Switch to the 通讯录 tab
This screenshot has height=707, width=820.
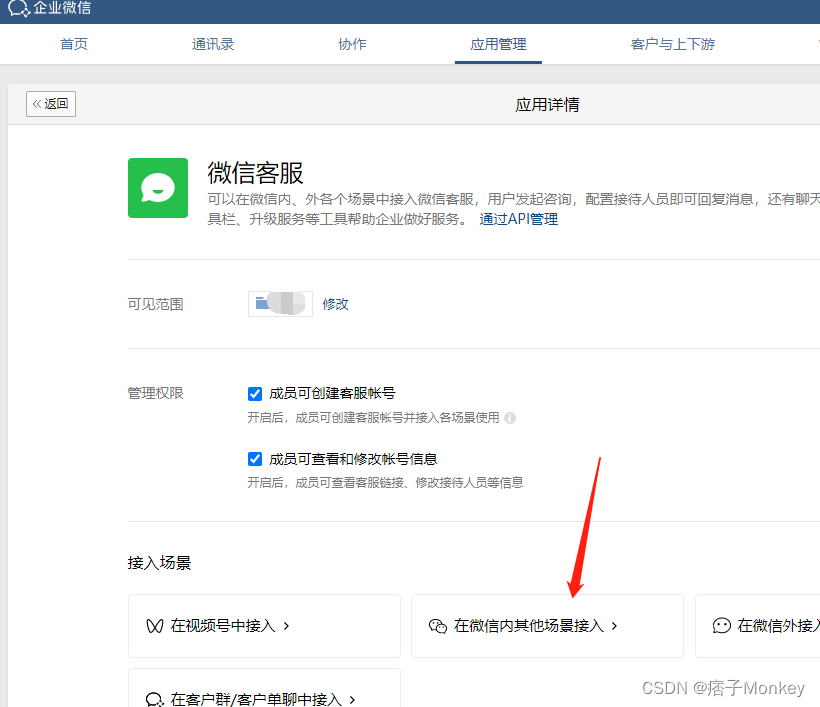pyautogui.click(x=213, y=44)
